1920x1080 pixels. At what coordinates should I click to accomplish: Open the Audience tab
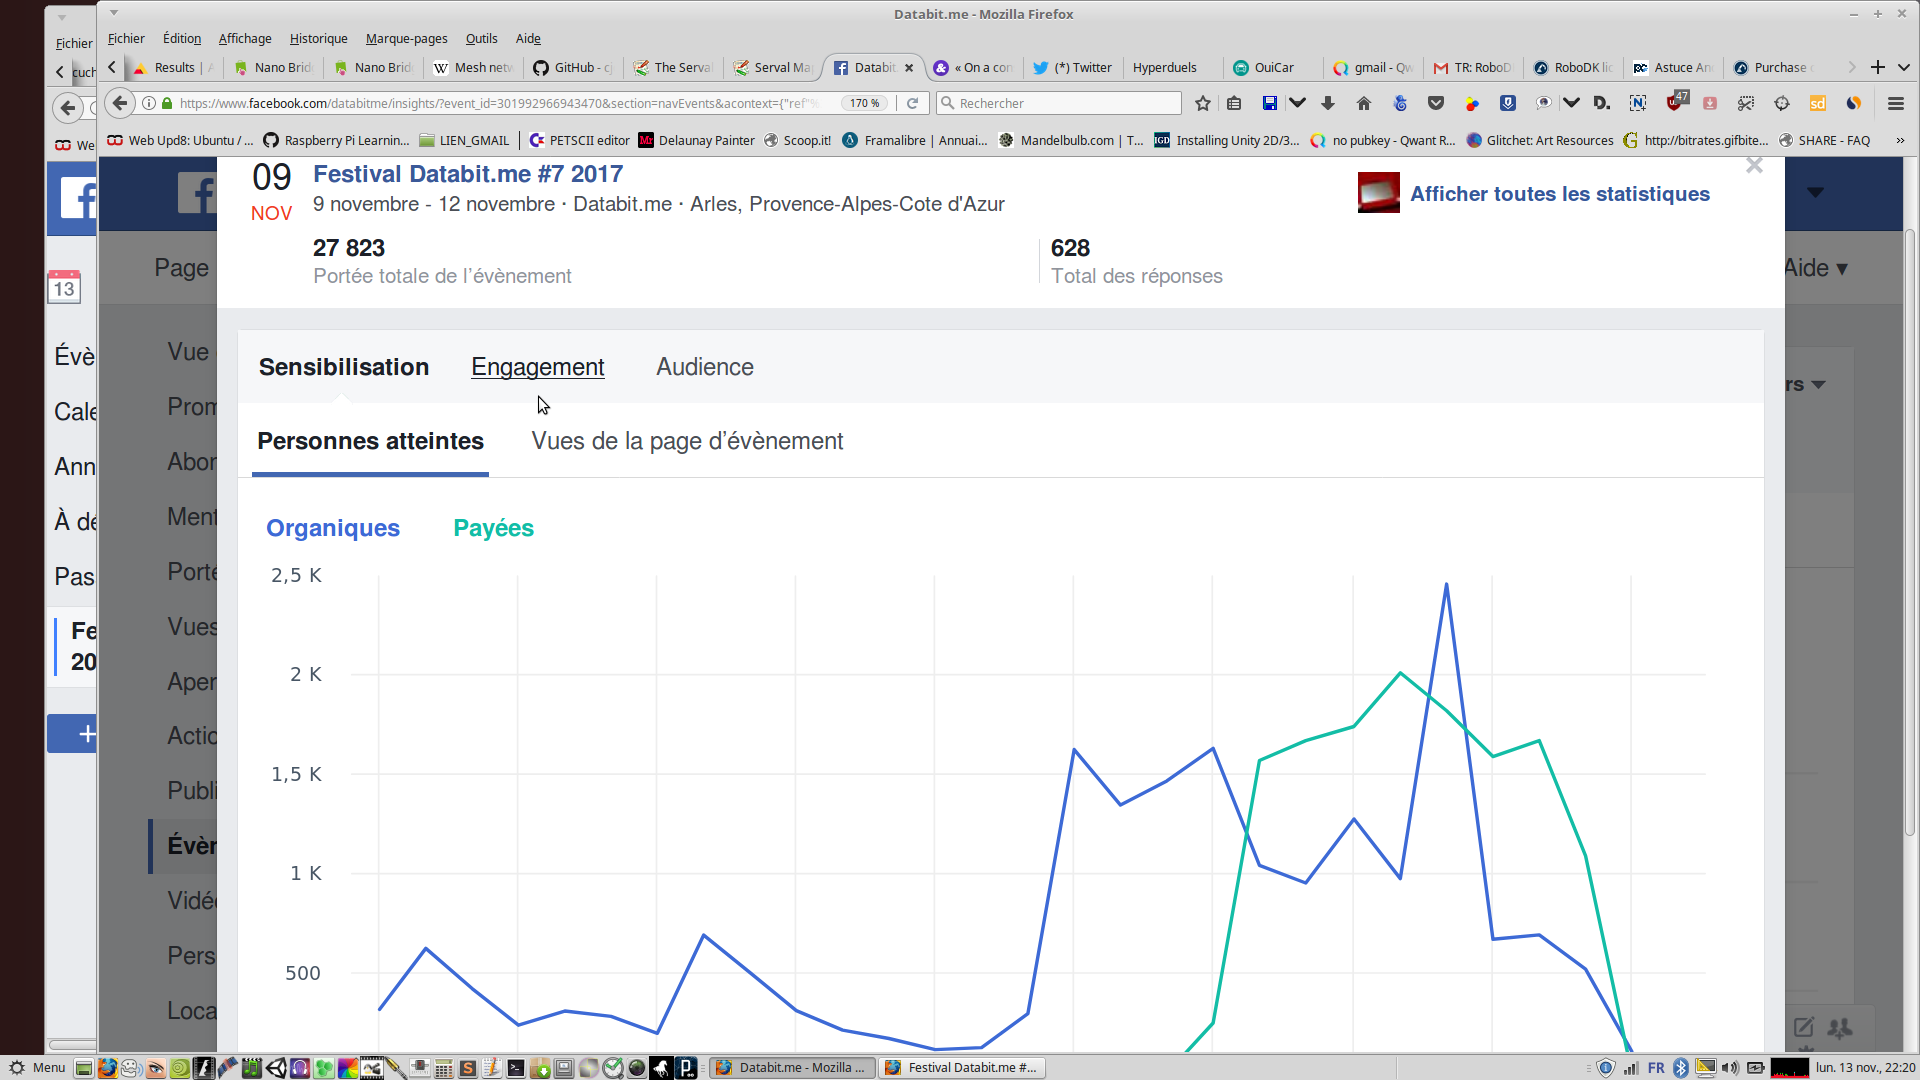coord(704,367)
